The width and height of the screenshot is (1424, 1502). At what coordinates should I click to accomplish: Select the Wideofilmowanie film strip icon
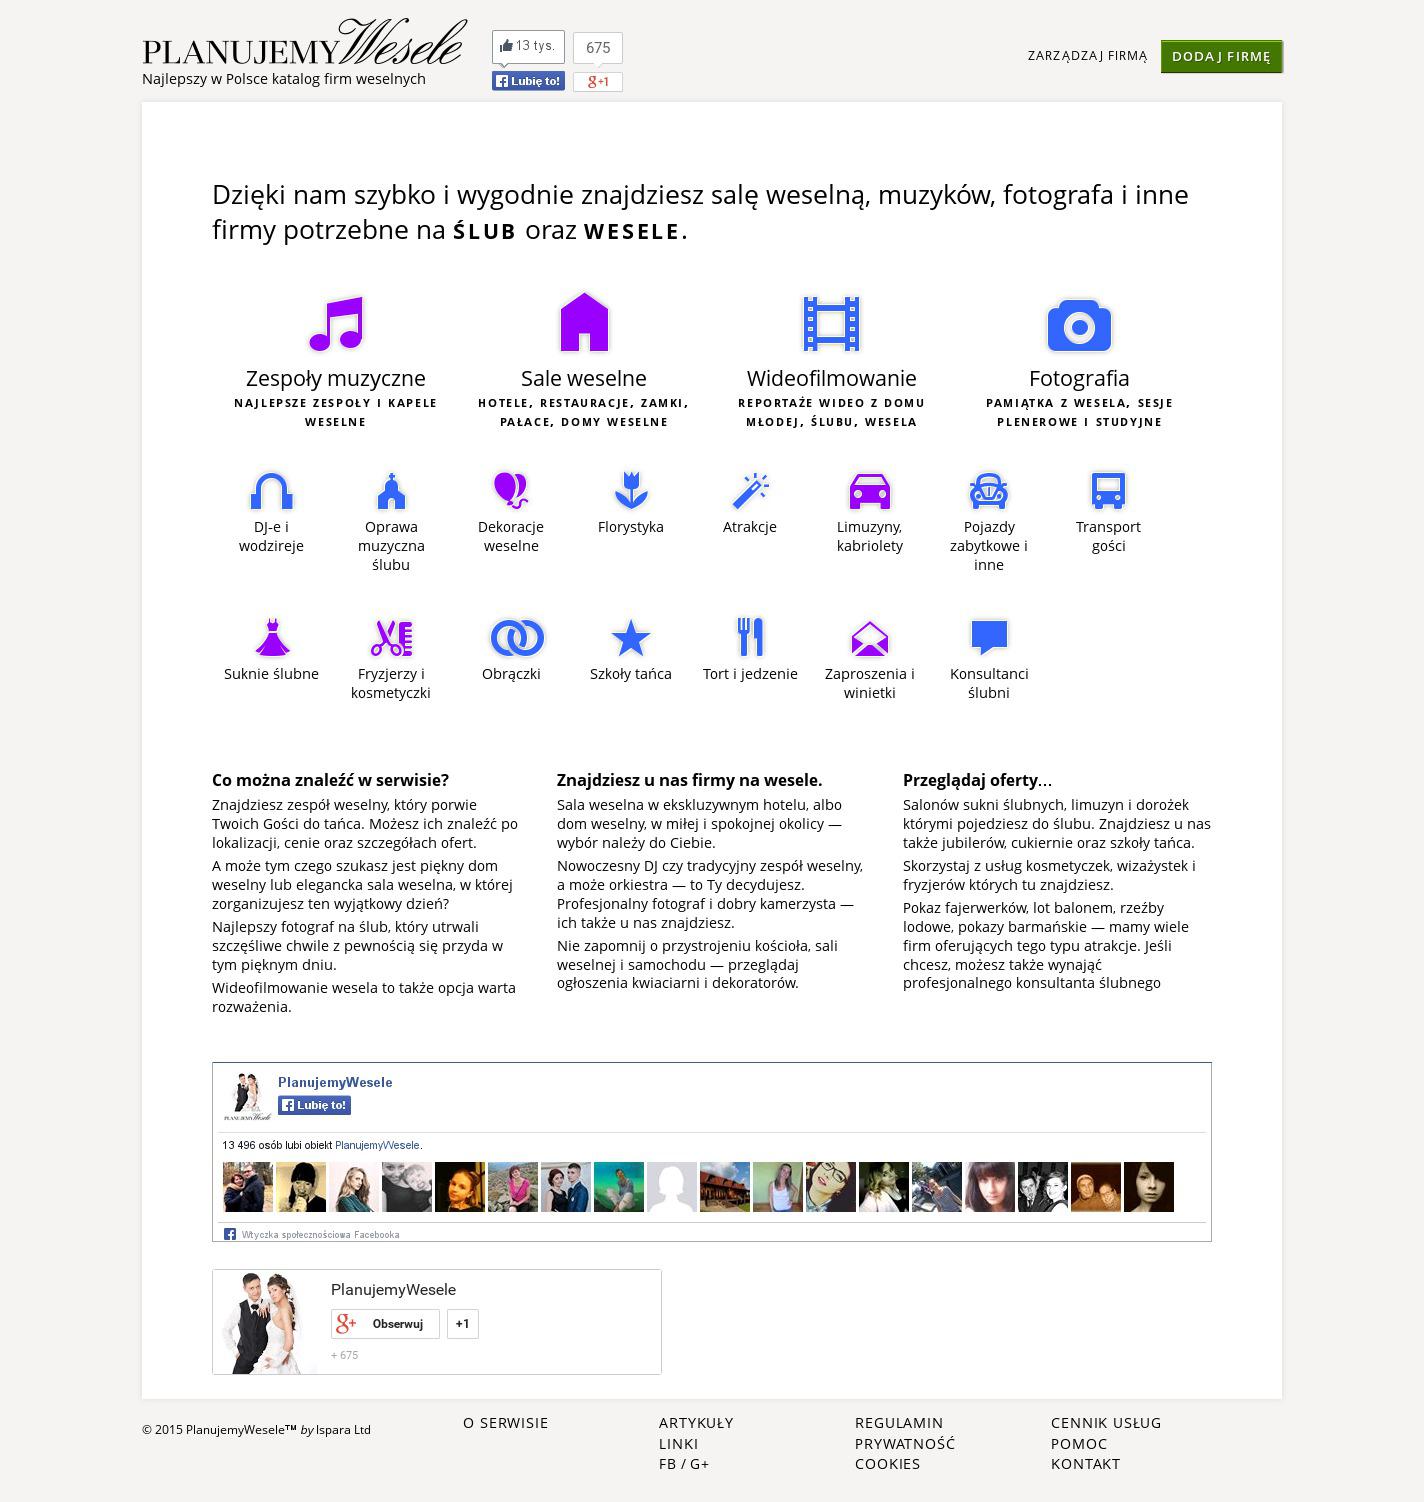(x=831, y=323)
